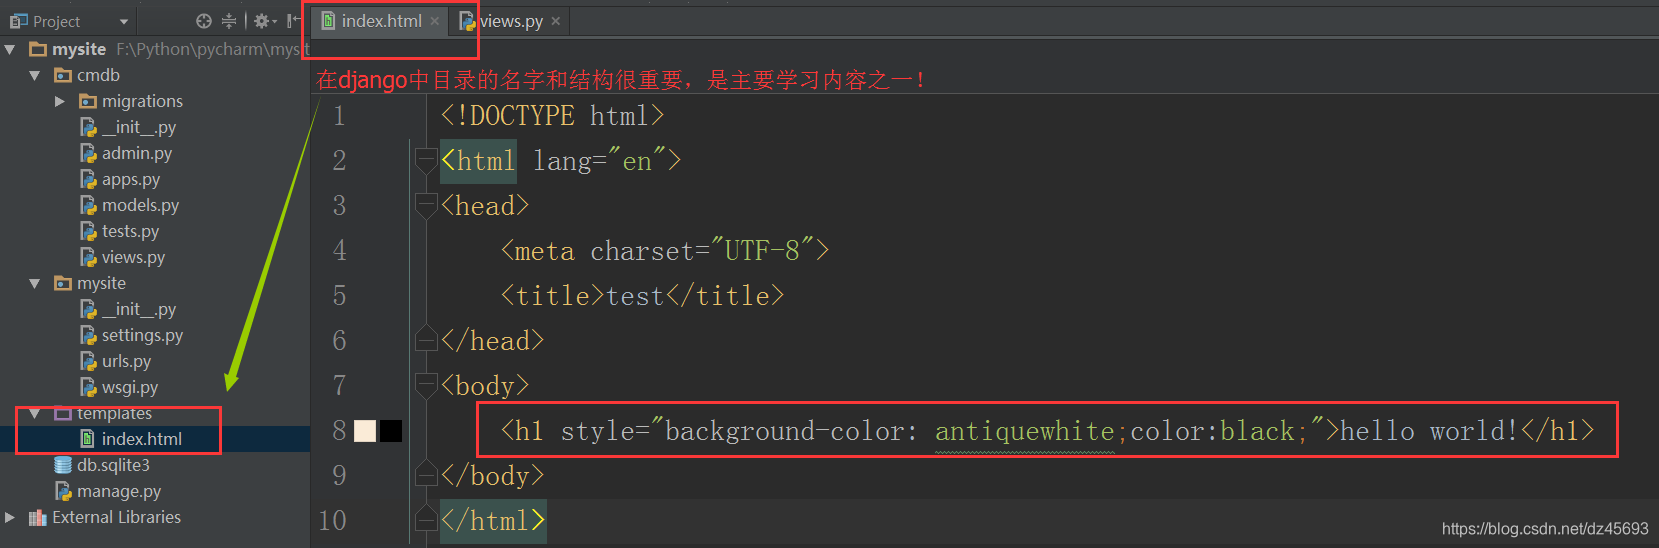
Task: Click the mysite project path label
Action: 212,49
